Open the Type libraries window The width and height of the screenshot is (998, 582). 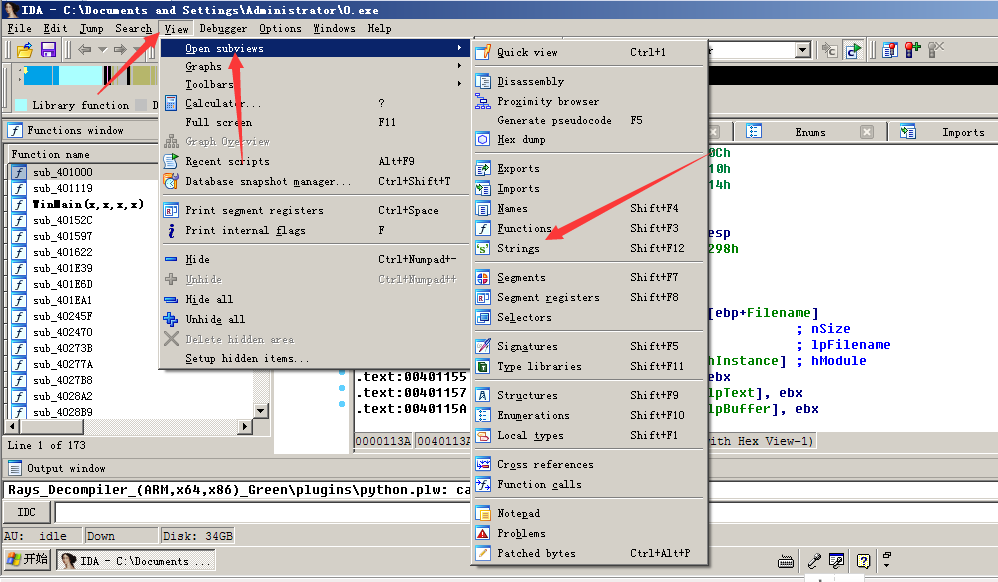pyautogui.click(x=589, y=366)
